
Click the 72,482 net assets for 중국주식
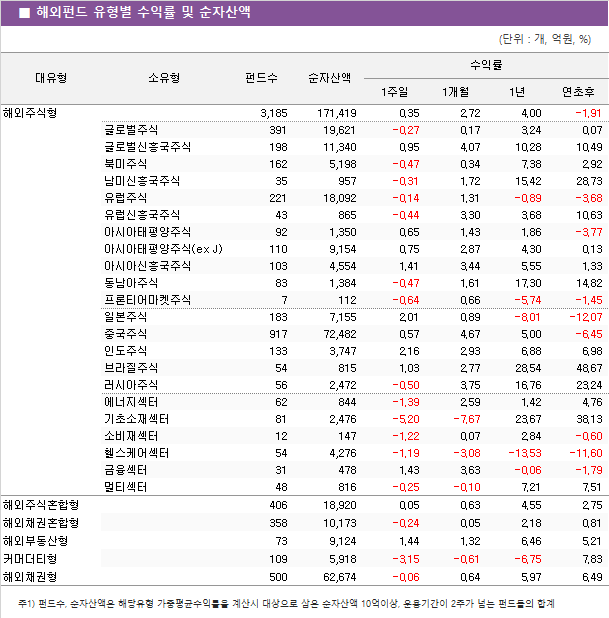tap(340, 334)
